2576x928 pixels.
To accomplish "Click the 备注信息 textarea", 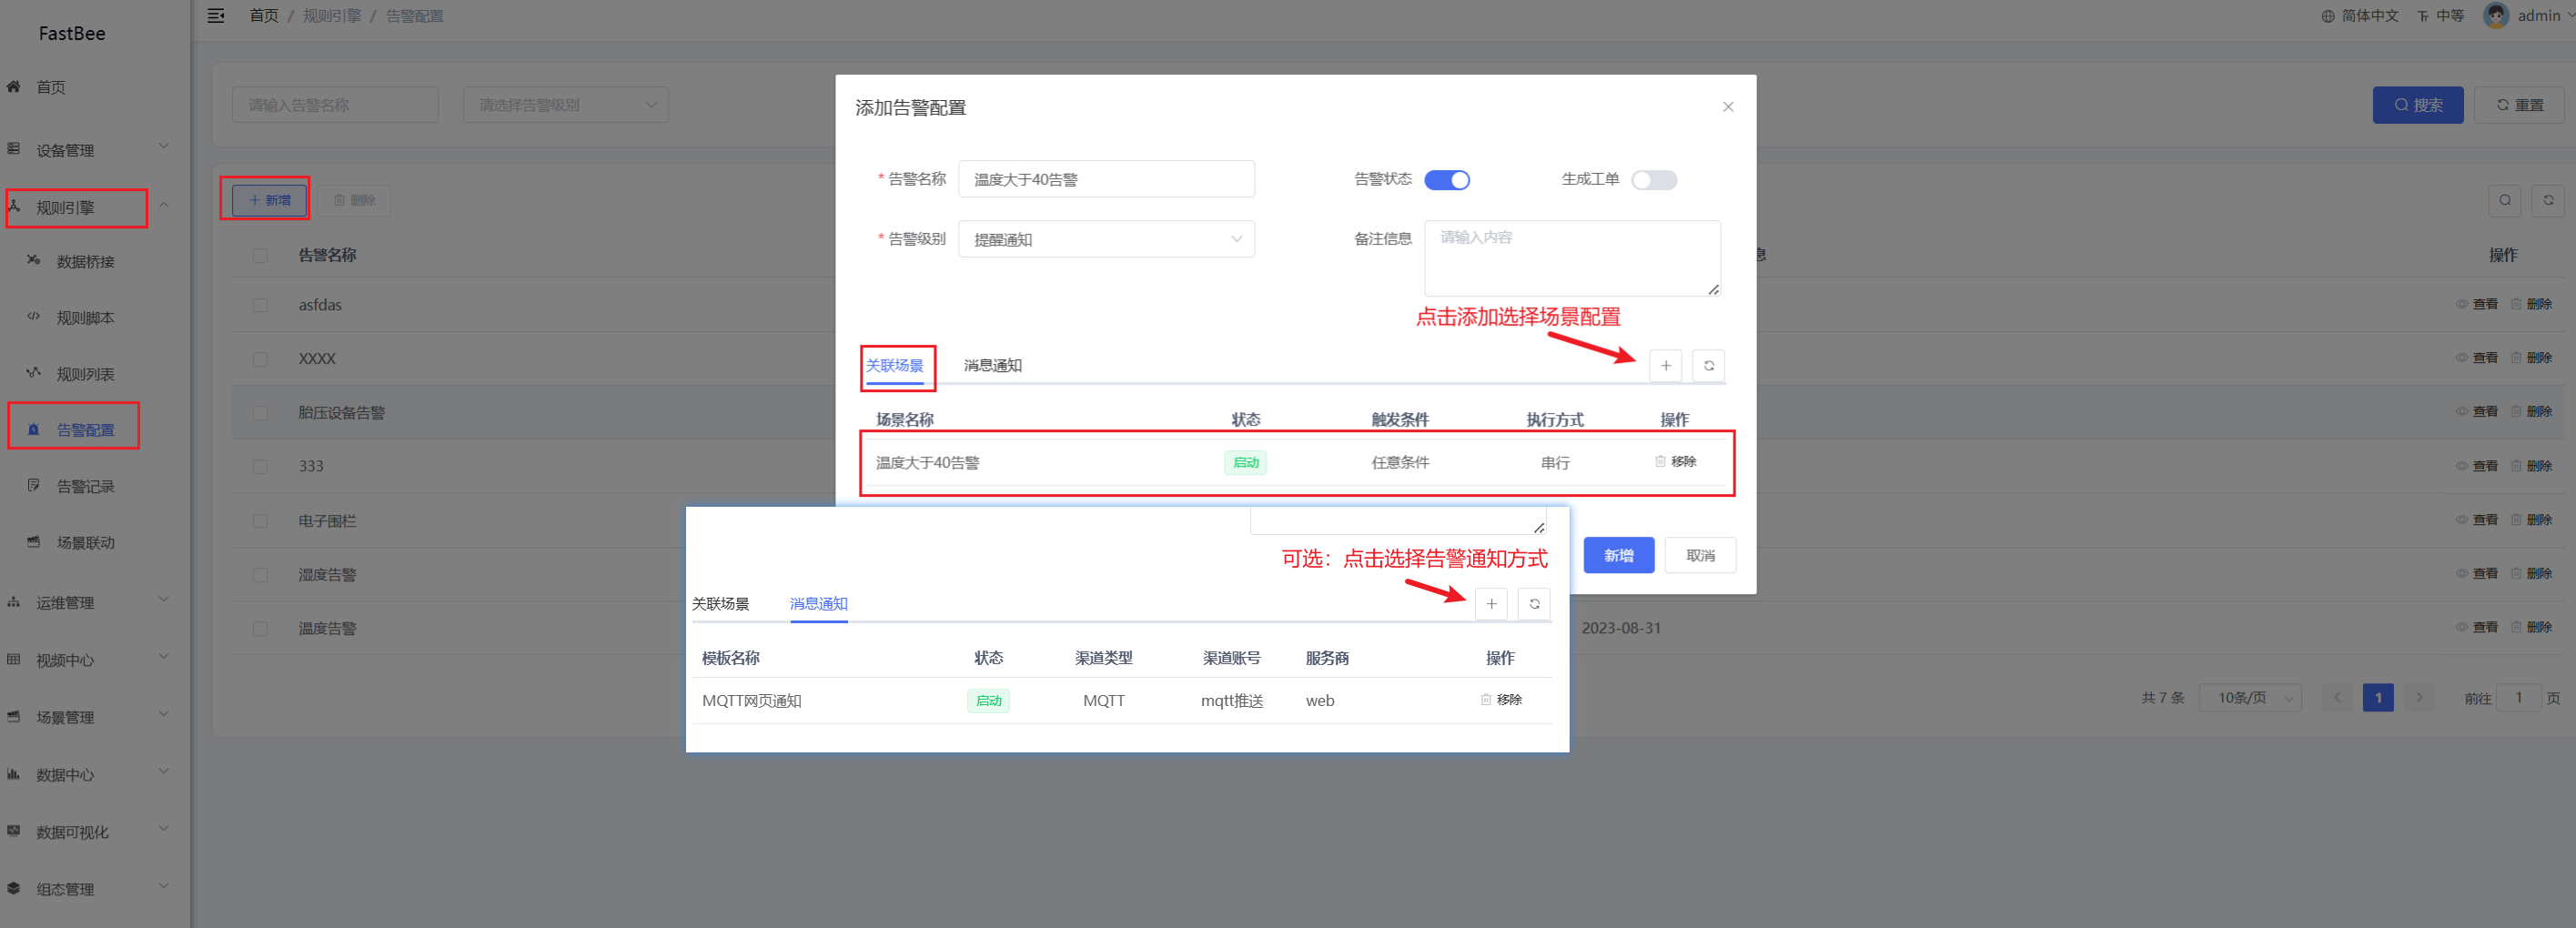I will tap(1570, 258).
